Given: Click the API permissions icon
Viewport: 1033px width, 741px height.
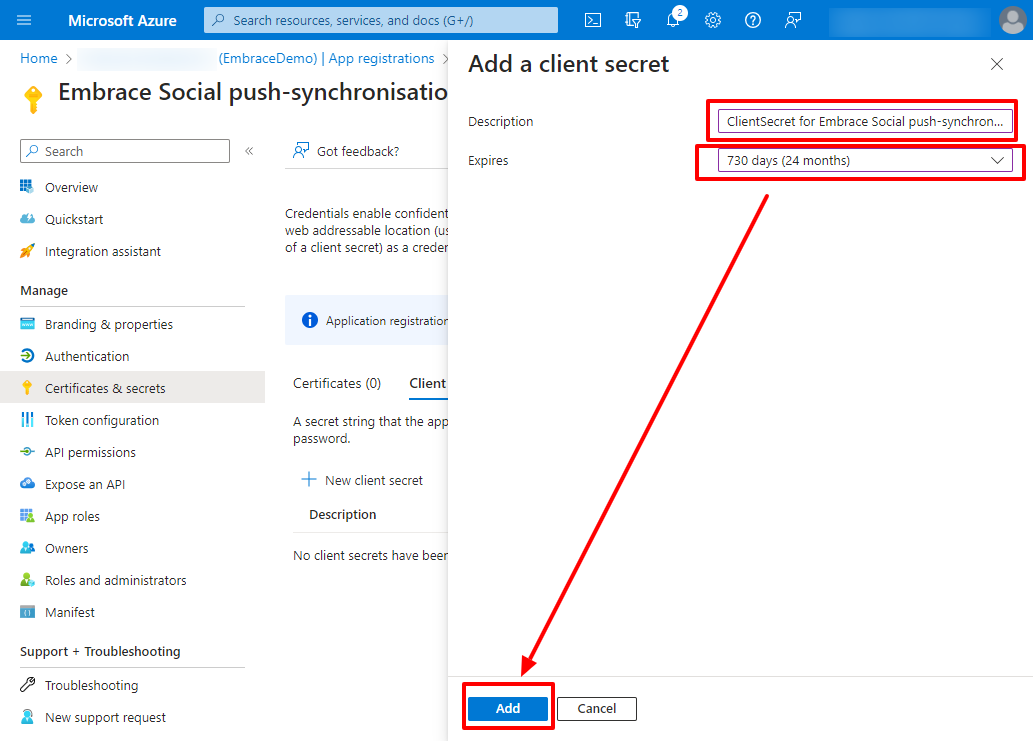Looking at the screenshot, I should point(27,452).
